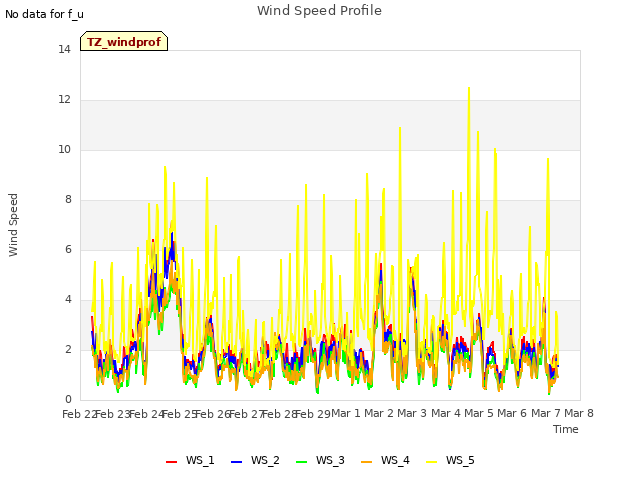Screen dimensions: 640x480
Task: Click the y-axis value 2
Action: [68, 349]
